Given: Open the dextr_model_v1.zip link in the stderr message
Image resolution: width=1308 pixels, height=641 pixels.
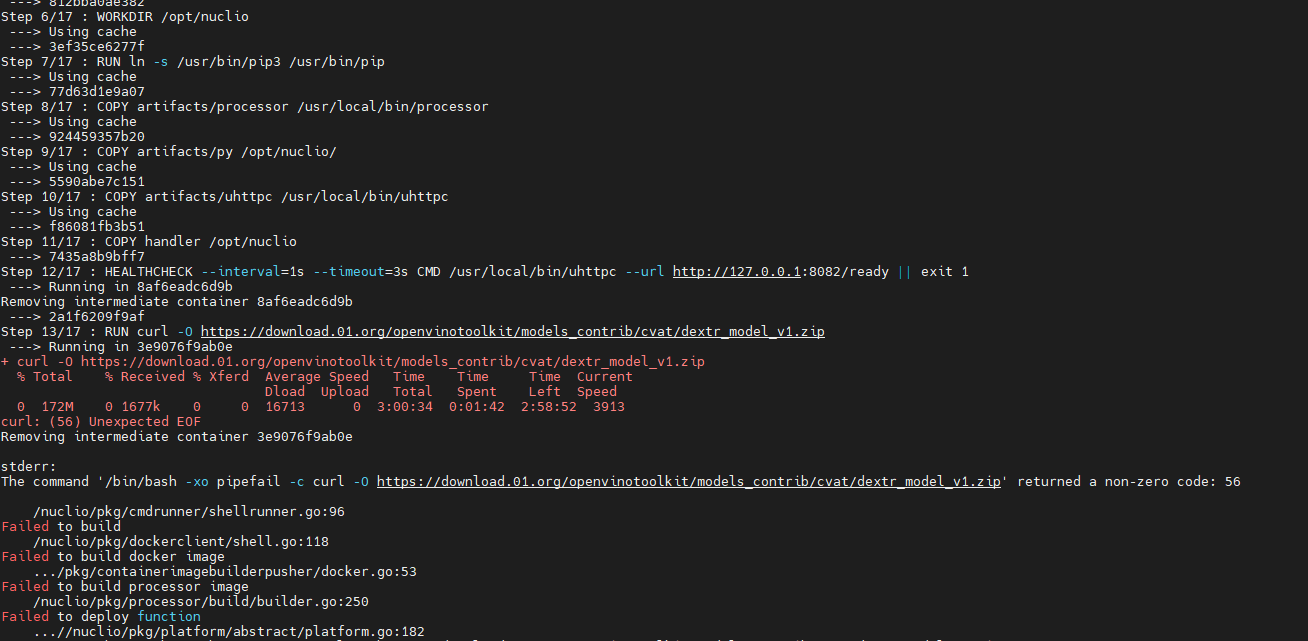Looking at the screenshot, I should (689, 481).
